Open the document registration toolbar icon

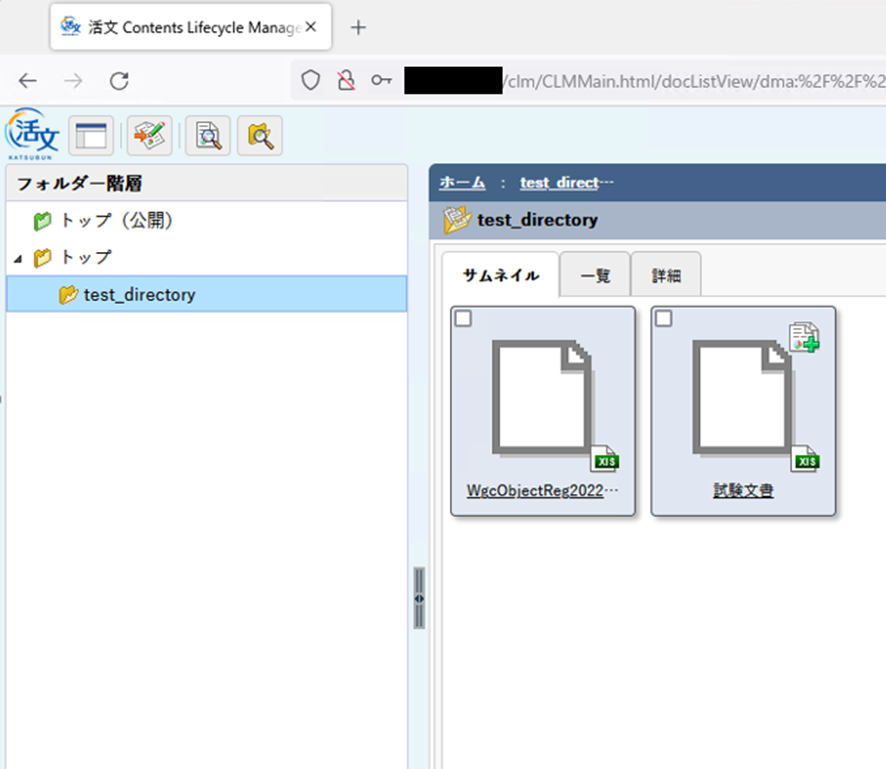[150, 136]
